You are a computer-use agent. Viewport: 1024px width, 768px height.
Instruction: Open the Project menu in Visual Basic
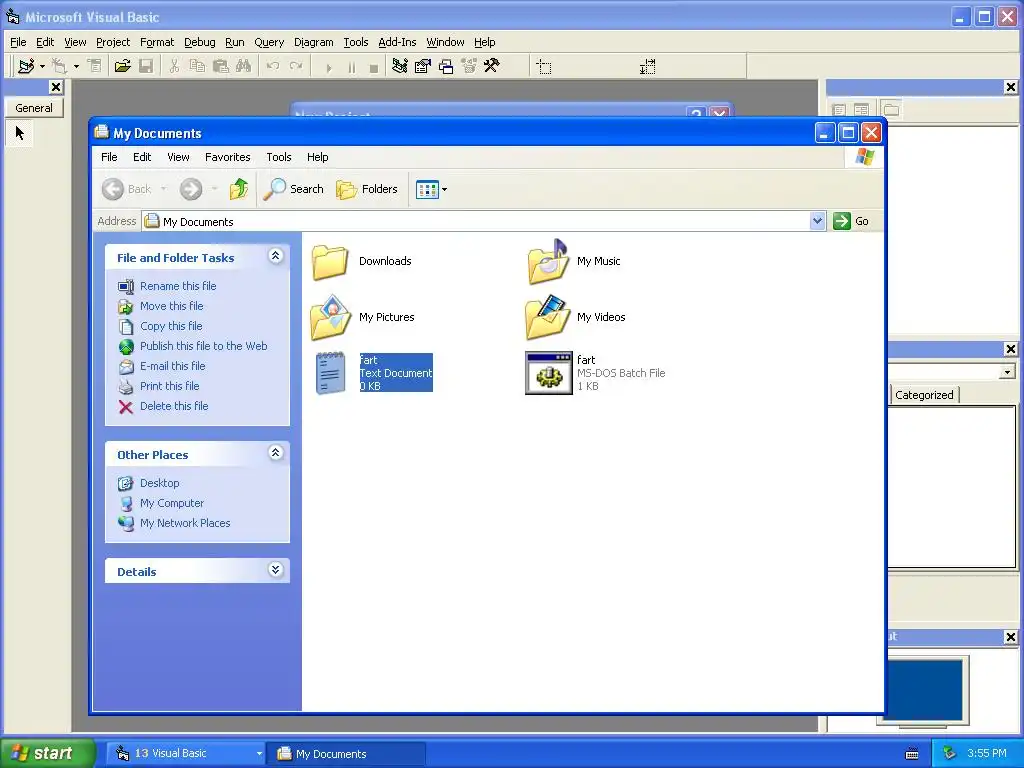(x=113, y=42)
